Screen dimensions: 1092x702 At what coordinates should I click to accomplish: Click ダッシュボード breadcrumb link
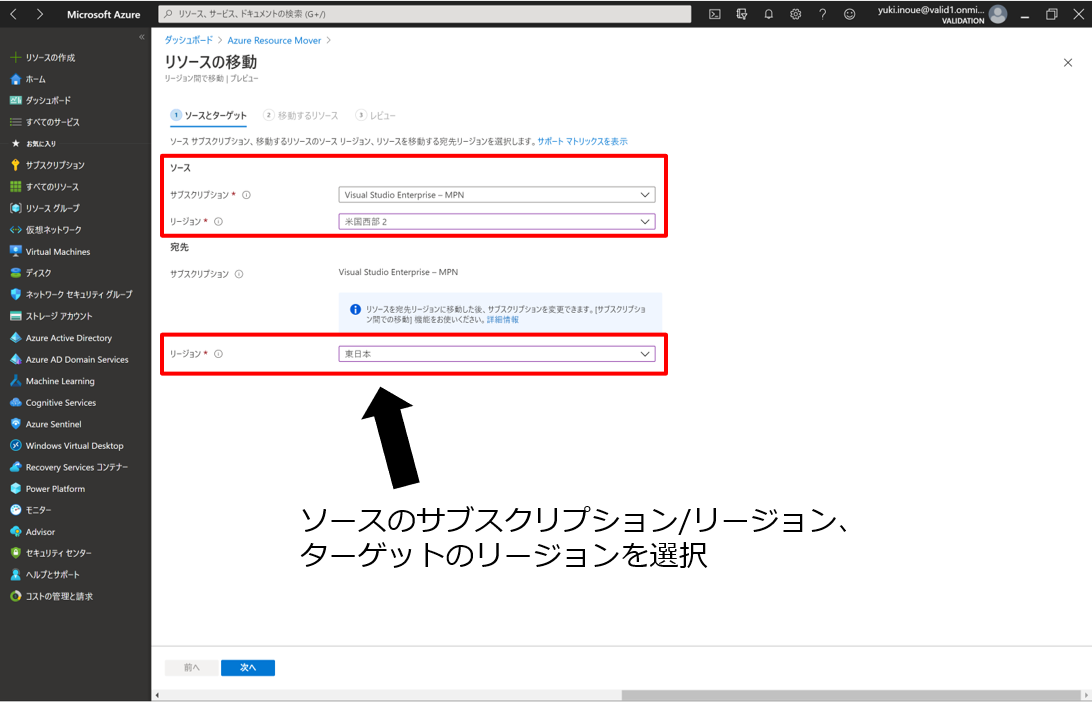(x=189, y=40)
